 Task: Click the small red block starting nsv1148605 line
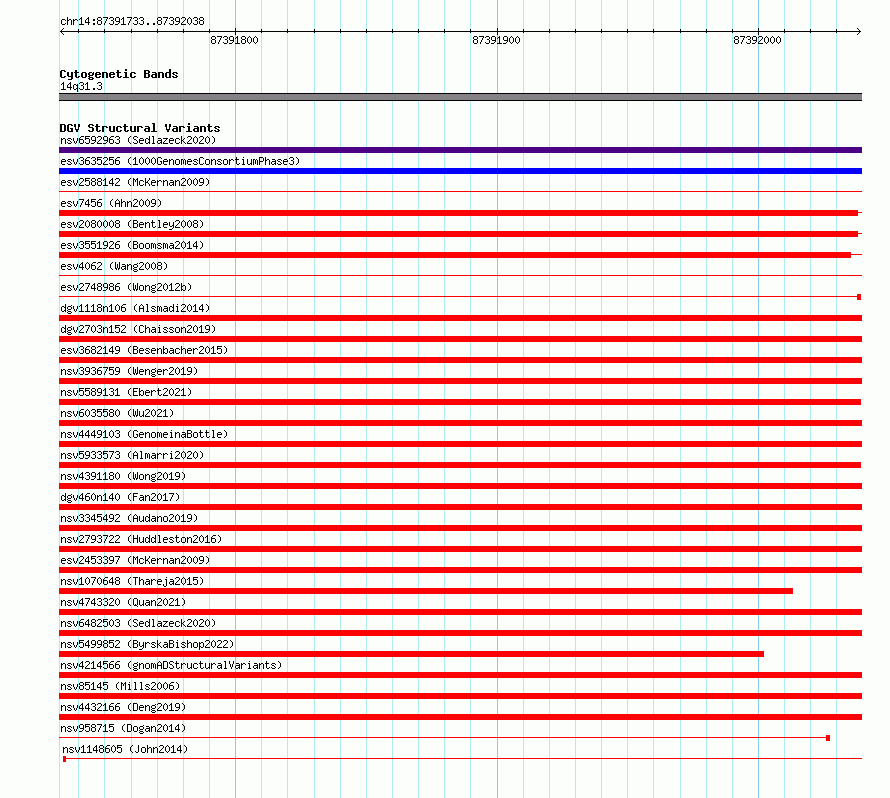tap(65, 759)
